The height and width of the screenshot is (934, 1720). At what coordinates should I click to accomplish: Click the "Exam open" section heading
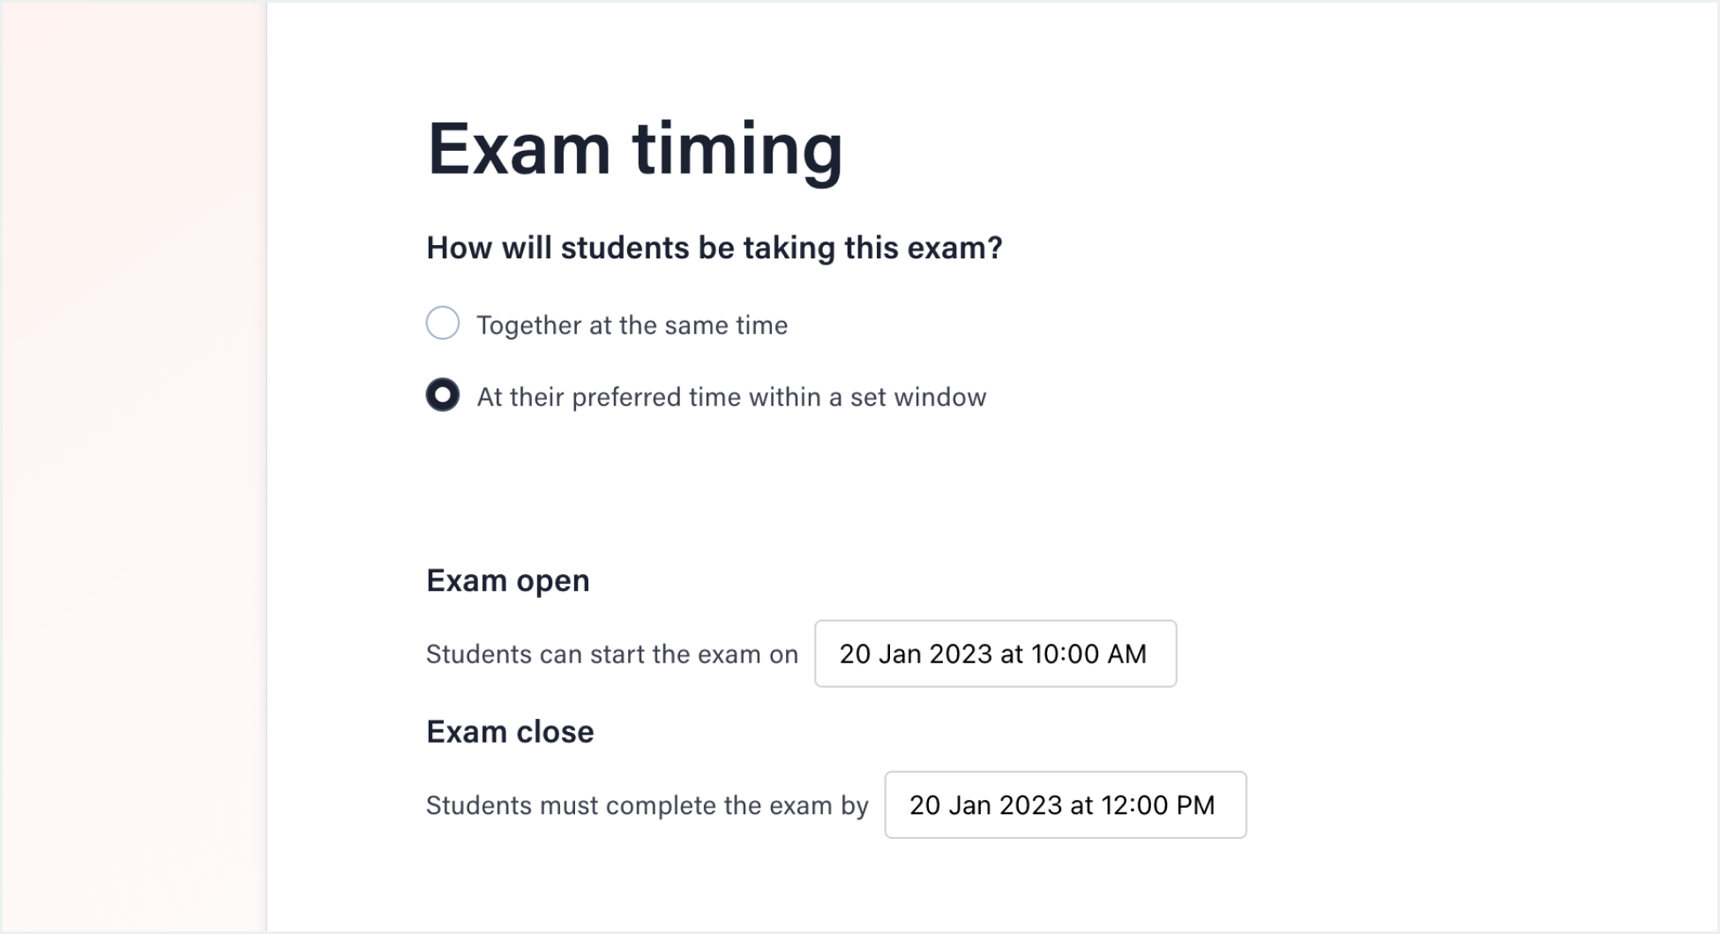coord(507,580)
